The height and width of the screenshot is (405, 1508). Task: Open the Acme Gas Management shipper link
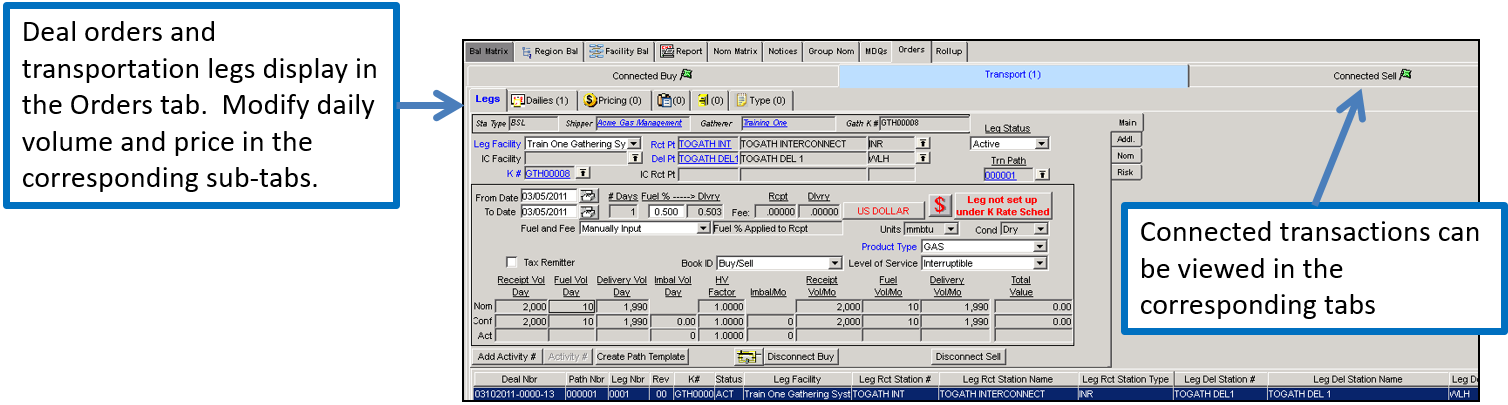(639, 124)
